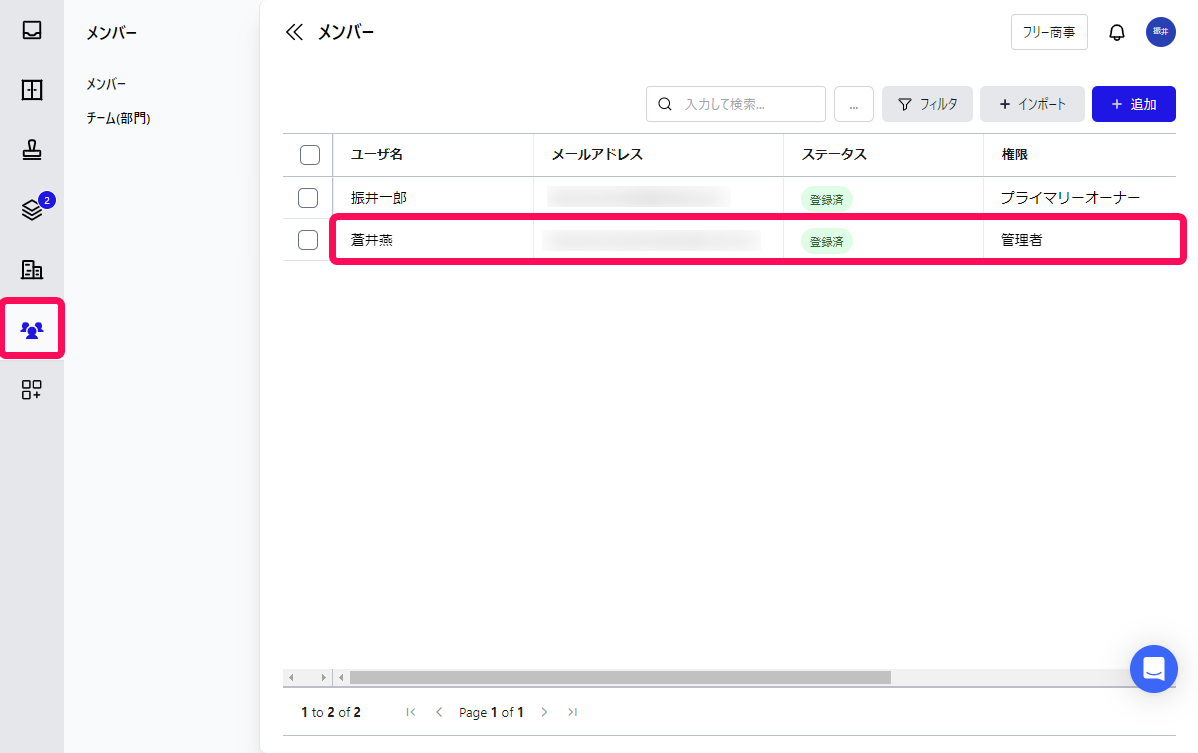Open the layers icon with badge 2
Viewport: 1198px width, 753px height.
coord(31,209)
